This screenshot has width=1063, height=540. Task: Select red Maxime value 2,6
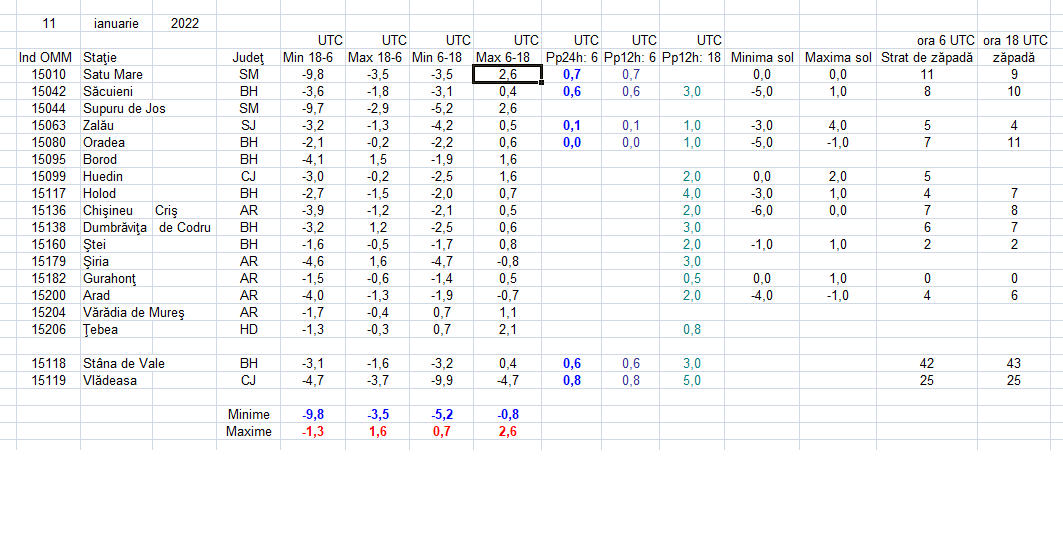pyautogui.click(x=508, y=432)
